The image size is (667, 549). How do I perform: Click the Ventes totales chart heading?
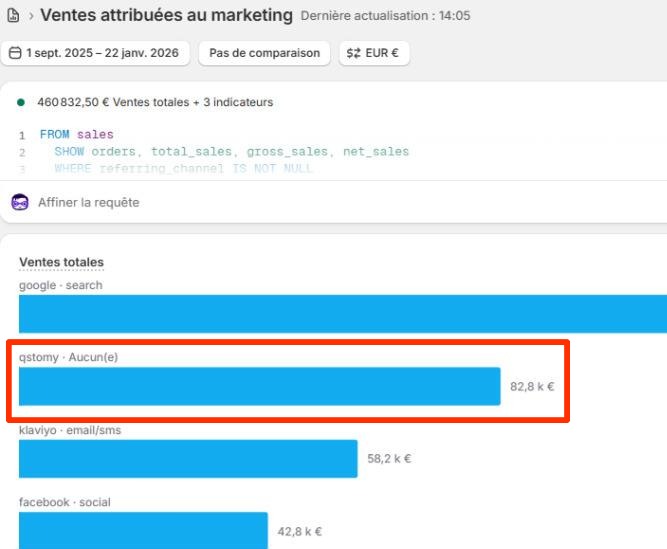[x=61, y=262]
